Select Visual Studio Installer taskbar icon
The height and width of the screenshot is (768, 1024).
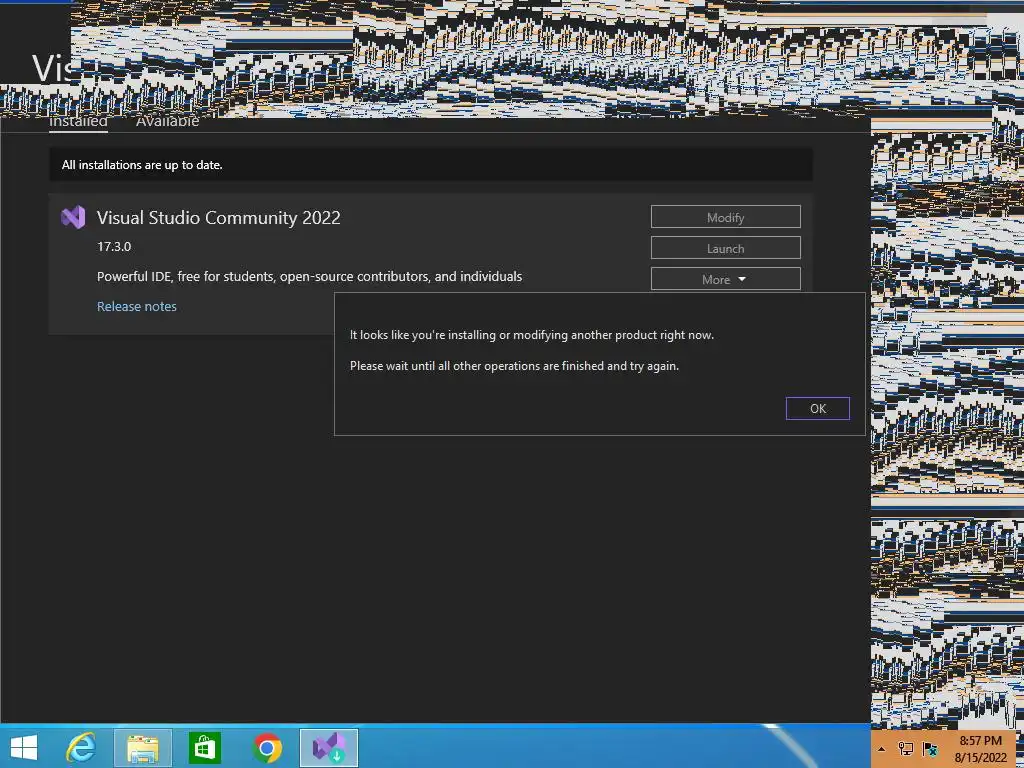(x=328, y=748)
